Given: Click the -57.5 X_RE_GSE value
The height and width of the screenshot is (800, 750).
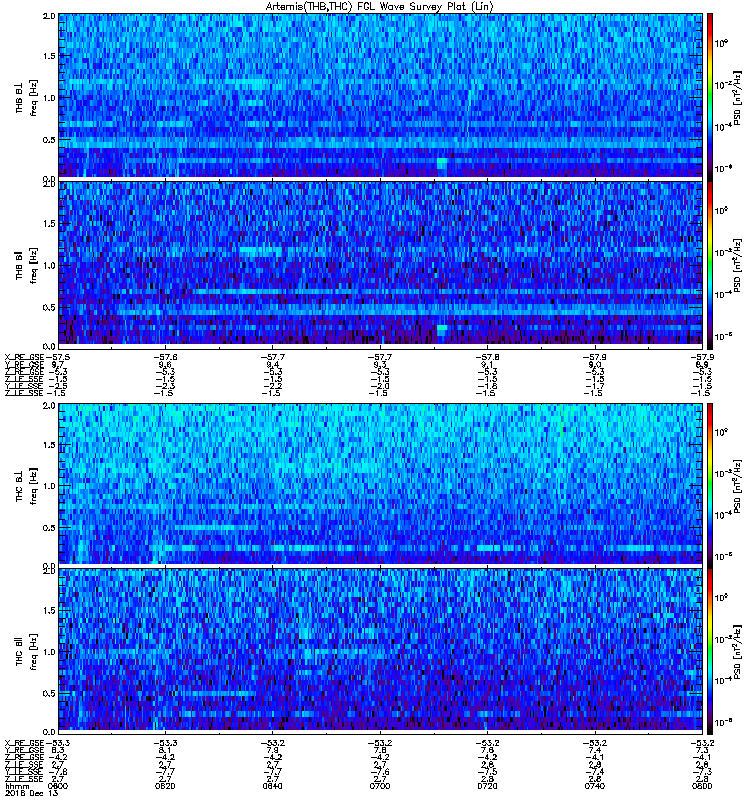Looking at the screenshot, I should tap(57, 357).
